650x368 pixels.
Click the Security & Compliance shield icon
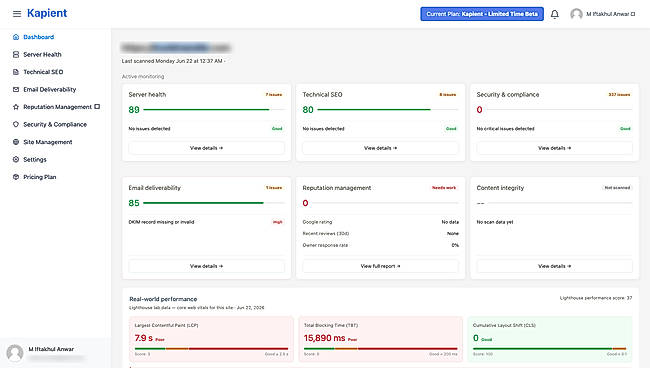(x=16, y=124)
